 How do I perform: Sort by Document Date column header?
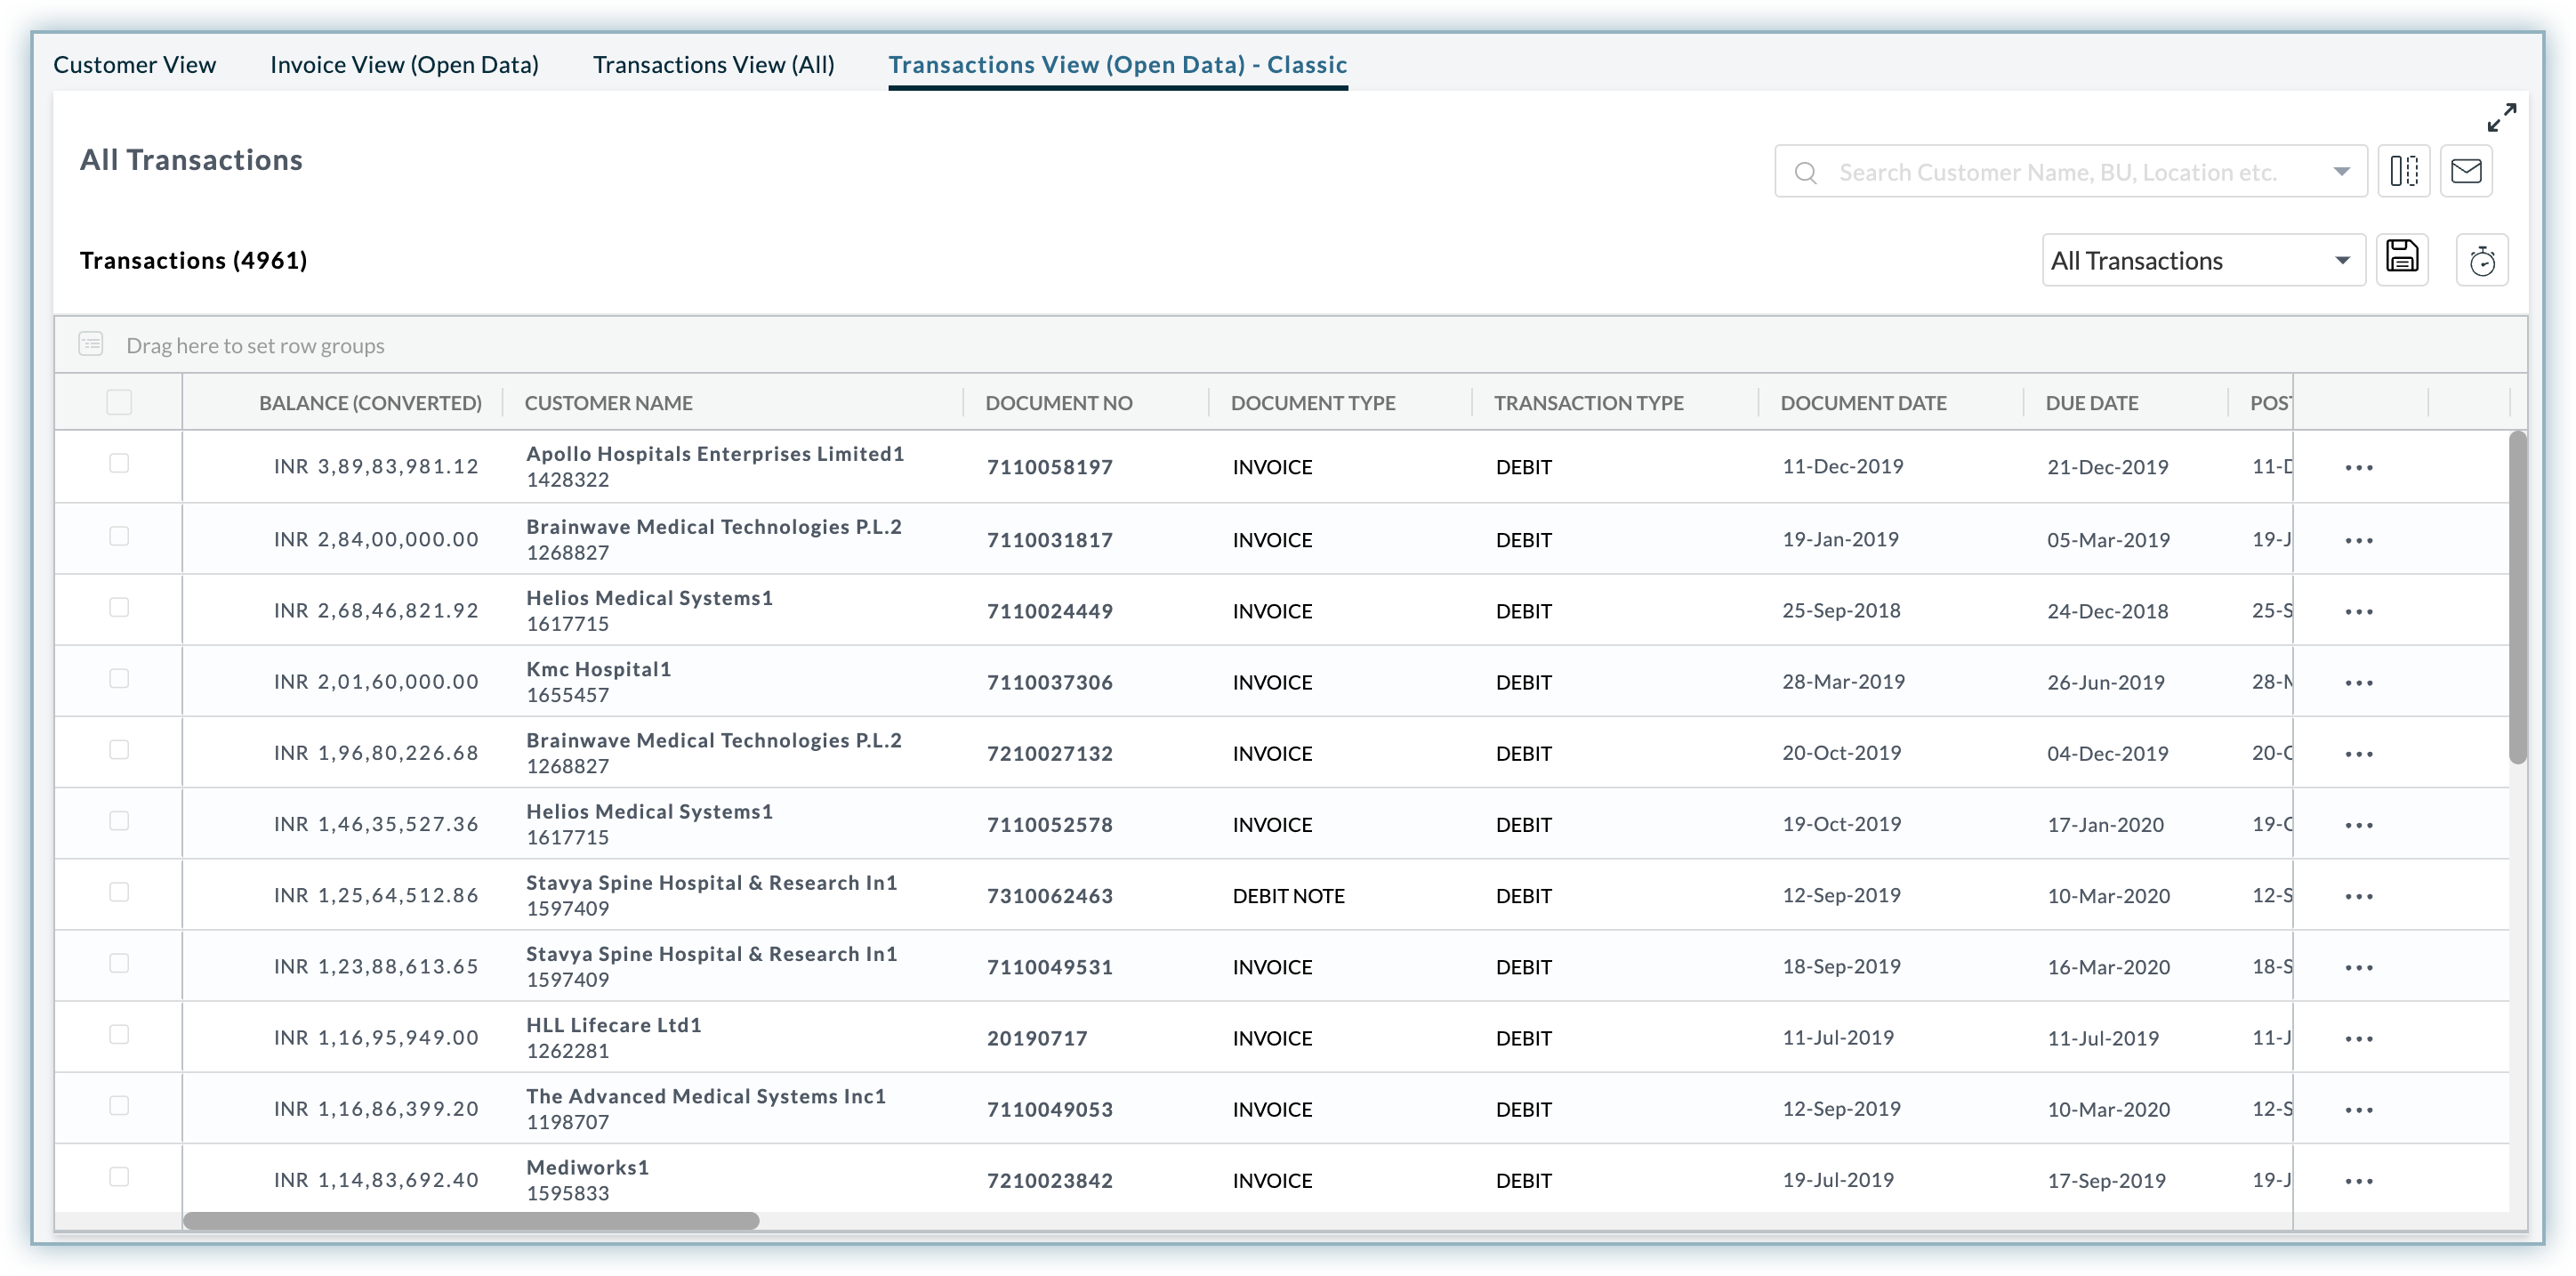point(1863,403)
